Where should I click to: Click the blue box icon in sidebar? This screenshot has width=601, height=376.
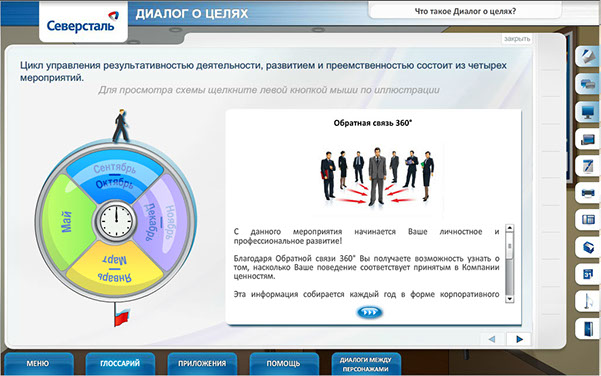(588, 247)
